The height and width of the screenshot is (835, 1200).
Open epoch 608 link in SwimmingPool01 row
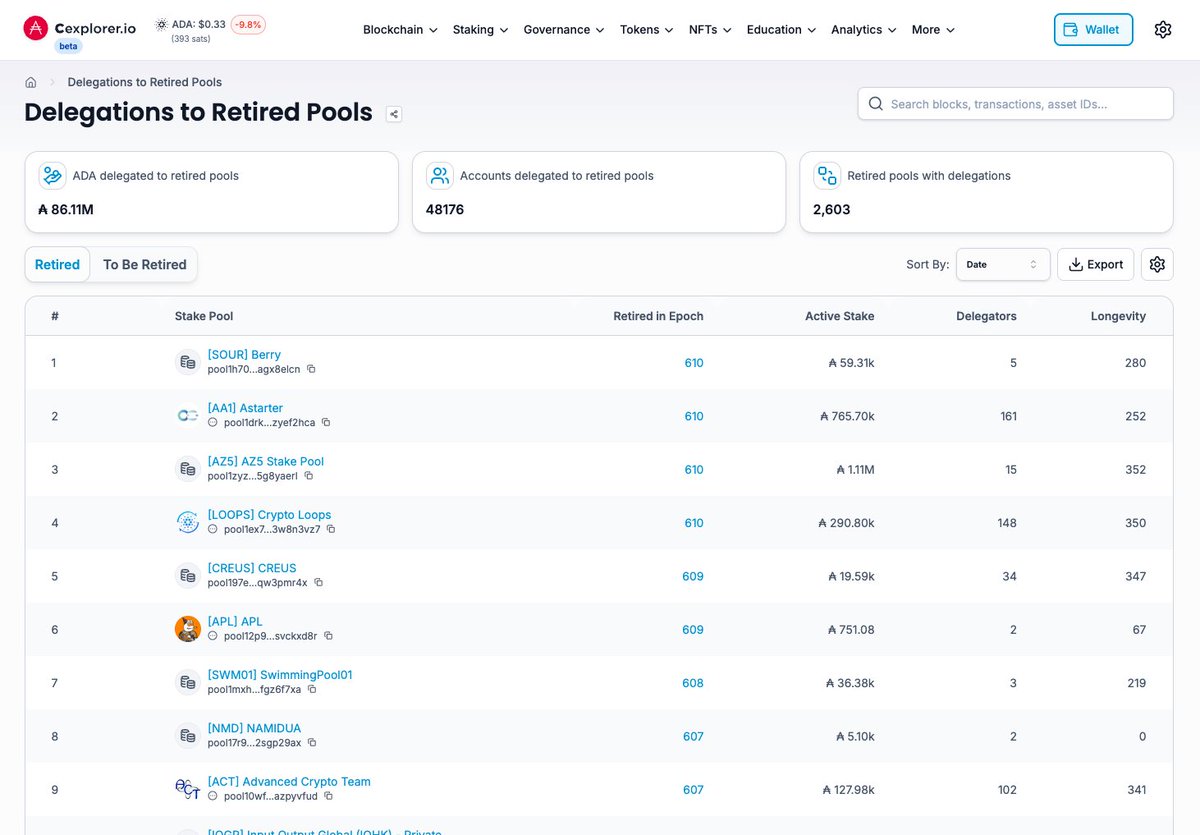coord(693,683)
